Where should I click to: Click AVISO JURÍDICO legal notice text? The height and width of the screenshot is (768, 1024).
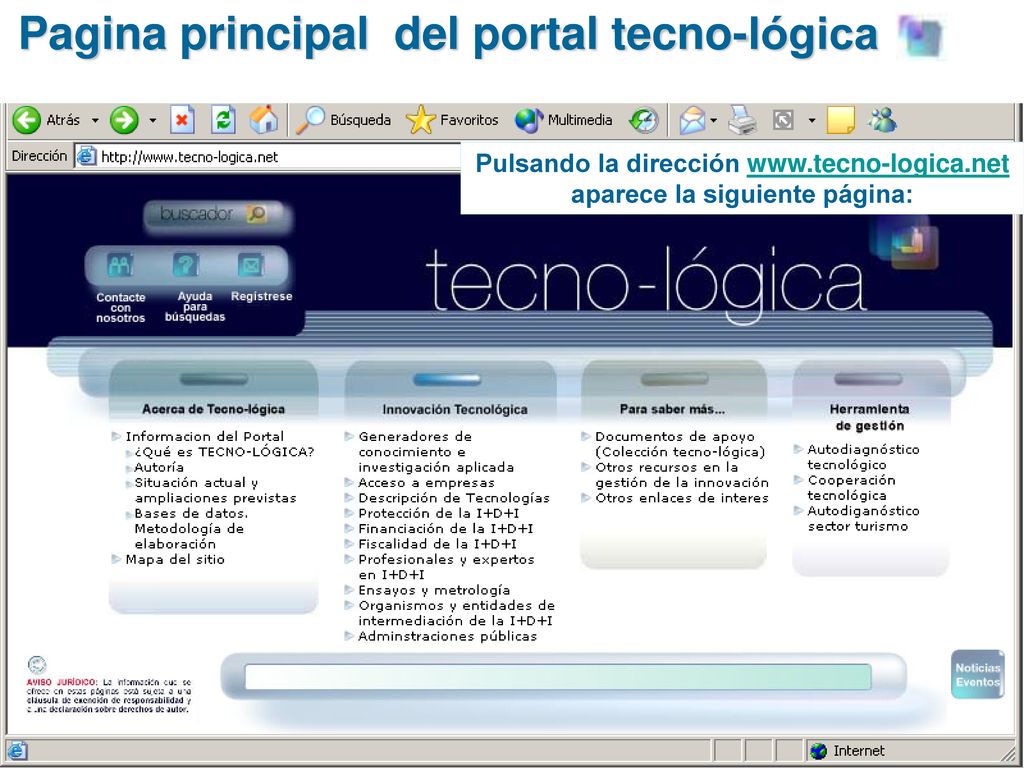point(109,695)
